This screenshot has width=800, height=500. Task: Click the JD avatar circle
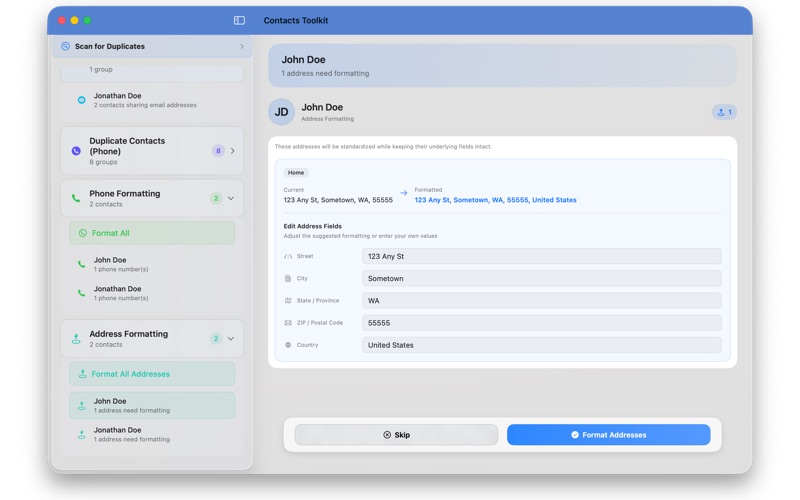[282, 112]
